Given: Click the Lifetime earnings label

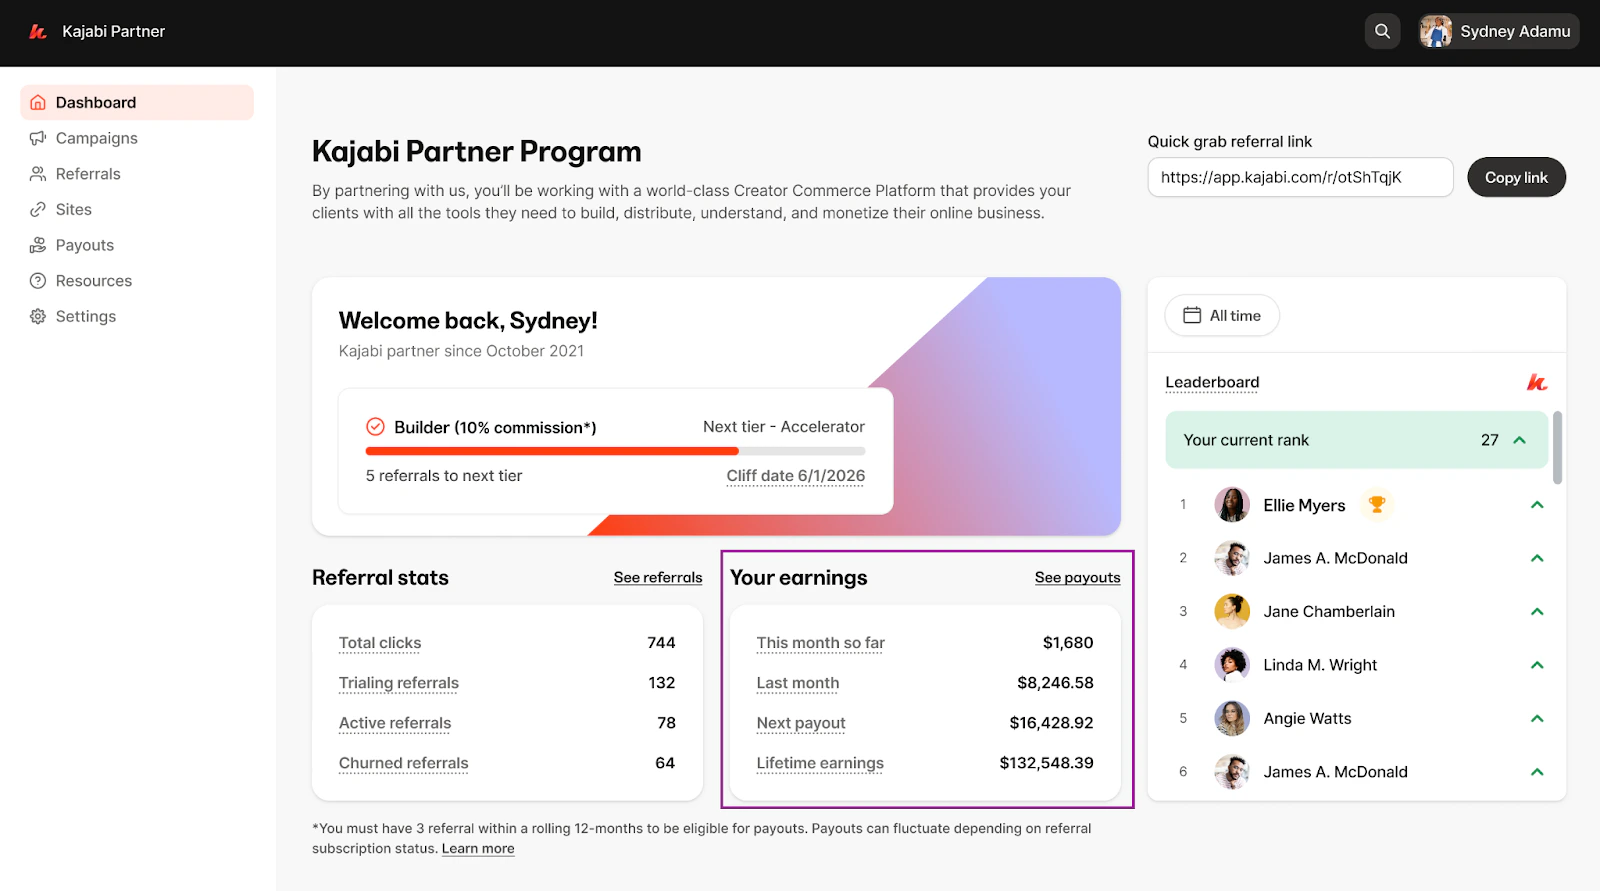Looking at the screenshot, I should point(820,763).
